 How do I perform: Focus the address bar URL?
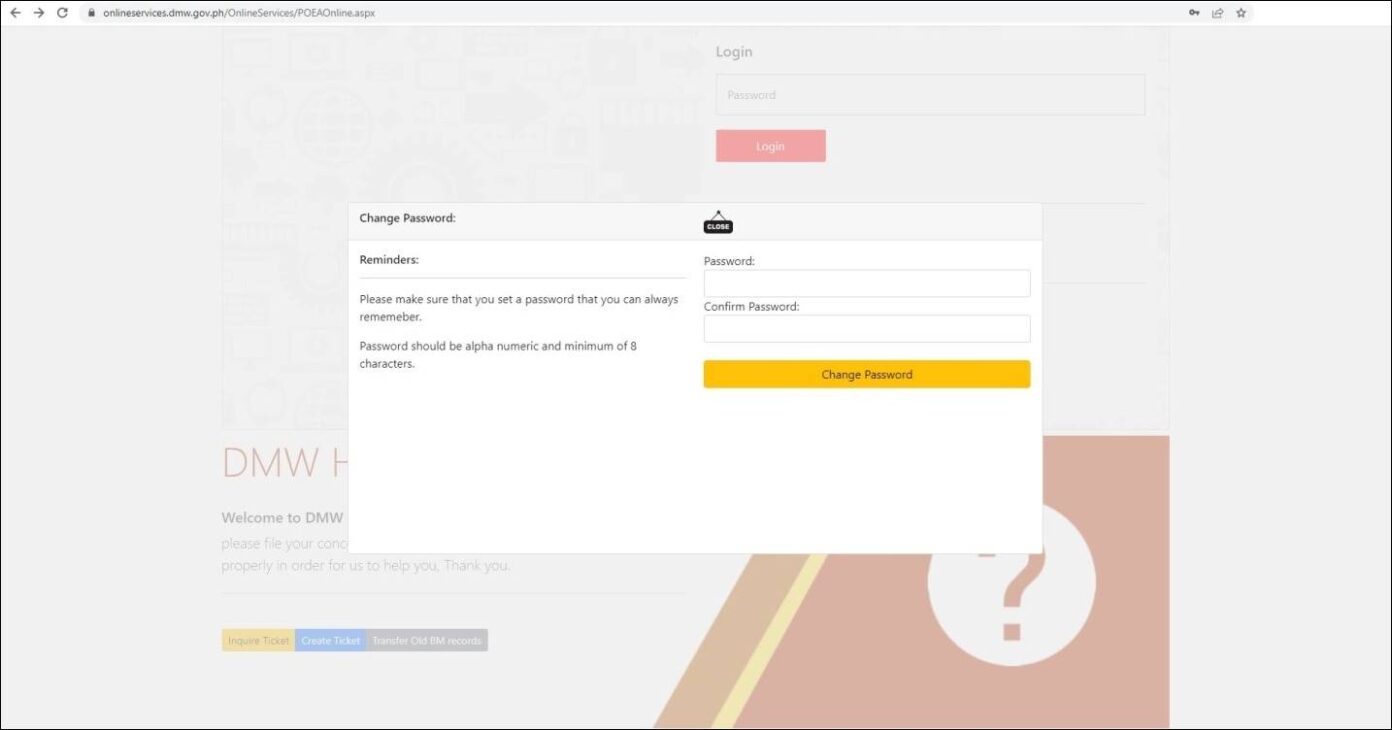(239, 13)
